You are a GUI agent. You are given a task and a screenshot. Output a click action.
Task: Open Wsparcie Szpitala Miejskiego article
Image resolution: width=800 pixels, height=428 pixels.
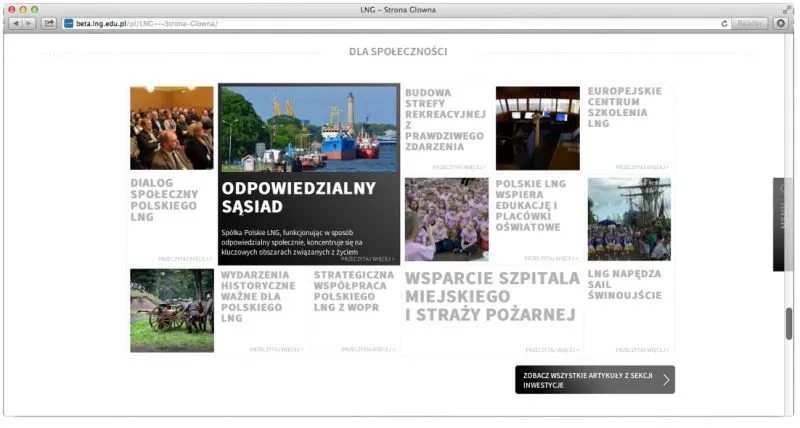click(x=491, y=296)
